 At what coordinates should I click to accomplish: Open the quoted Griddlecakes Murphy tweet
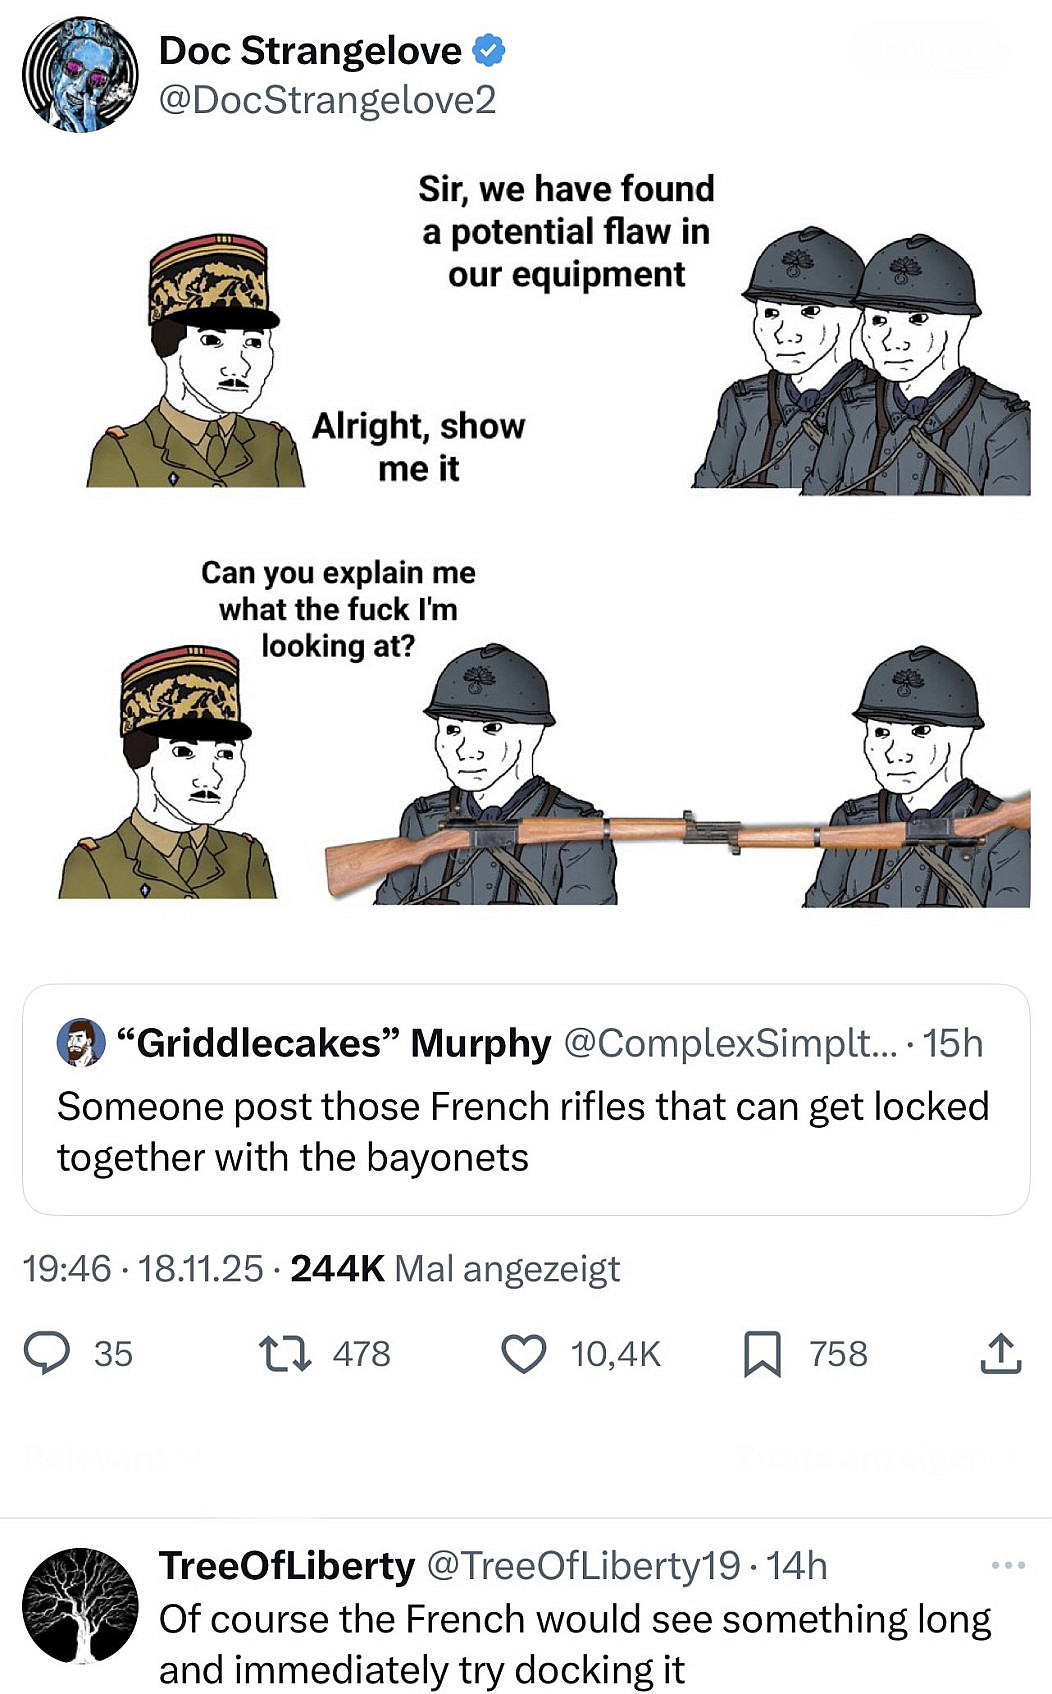click(526, 1100)
